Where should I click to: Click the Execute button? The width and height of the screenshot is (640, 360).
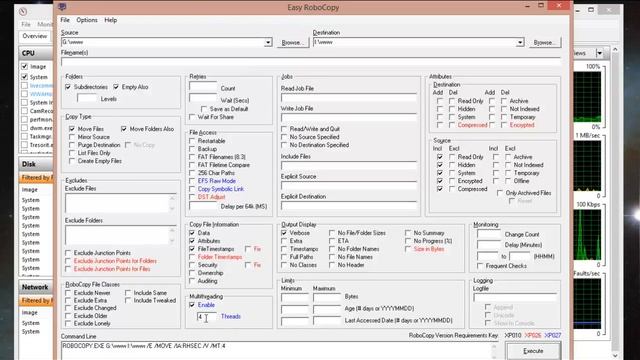click(533, 351)
